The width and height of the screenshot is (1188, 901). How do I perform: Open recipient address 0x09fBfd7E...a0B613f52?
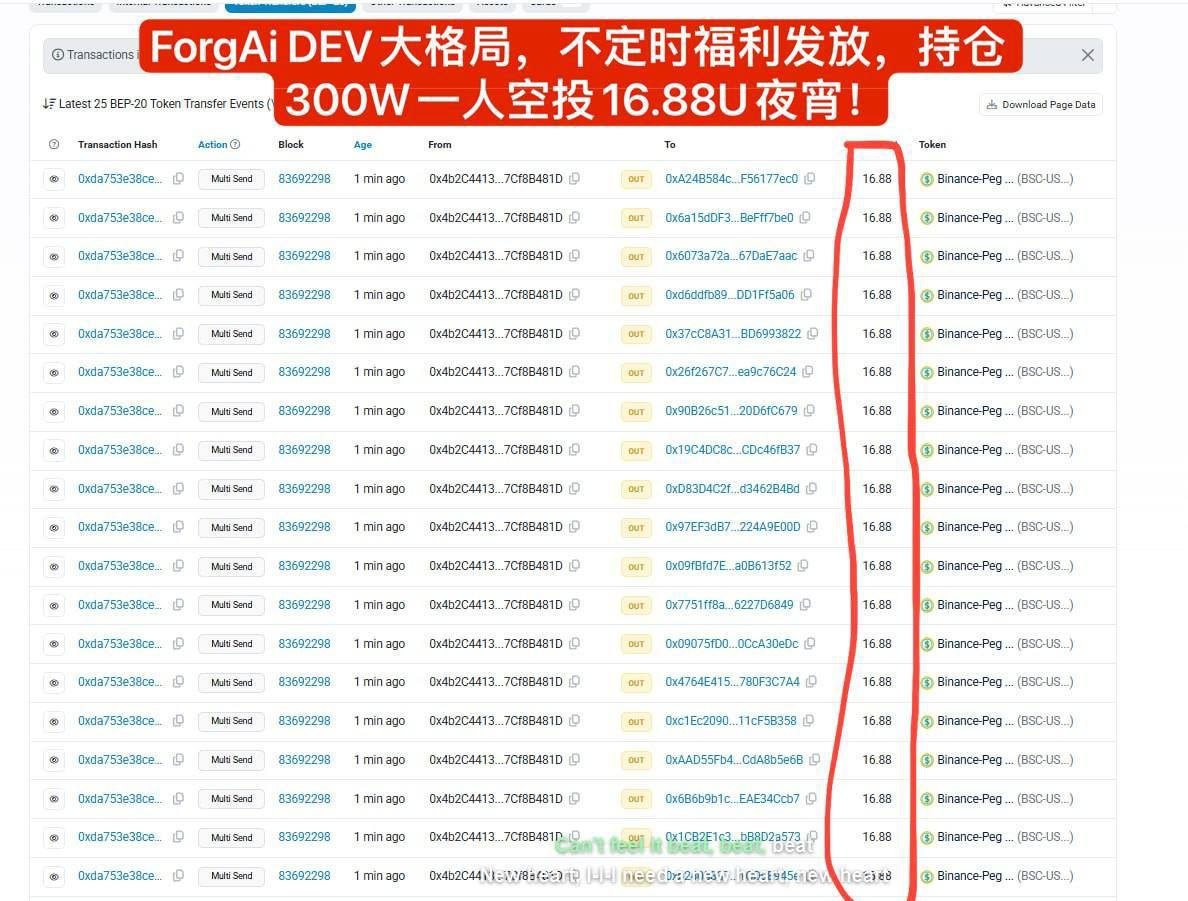point(728,566)
